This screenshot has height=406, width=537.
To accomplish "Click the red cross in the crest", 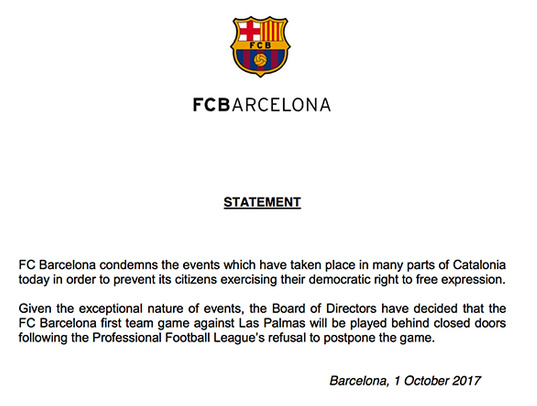I will pos(249,31).
